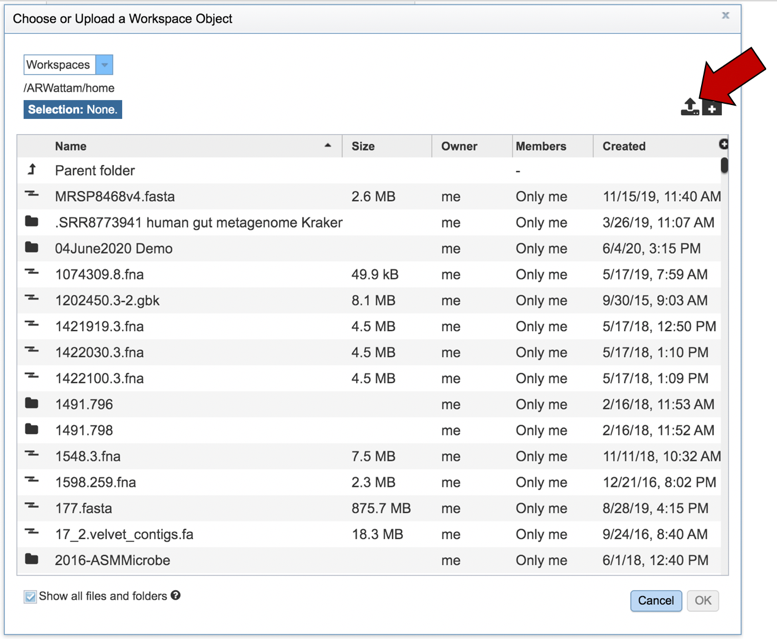
Task: Click the create new folder icon
Action: (712, 108)
